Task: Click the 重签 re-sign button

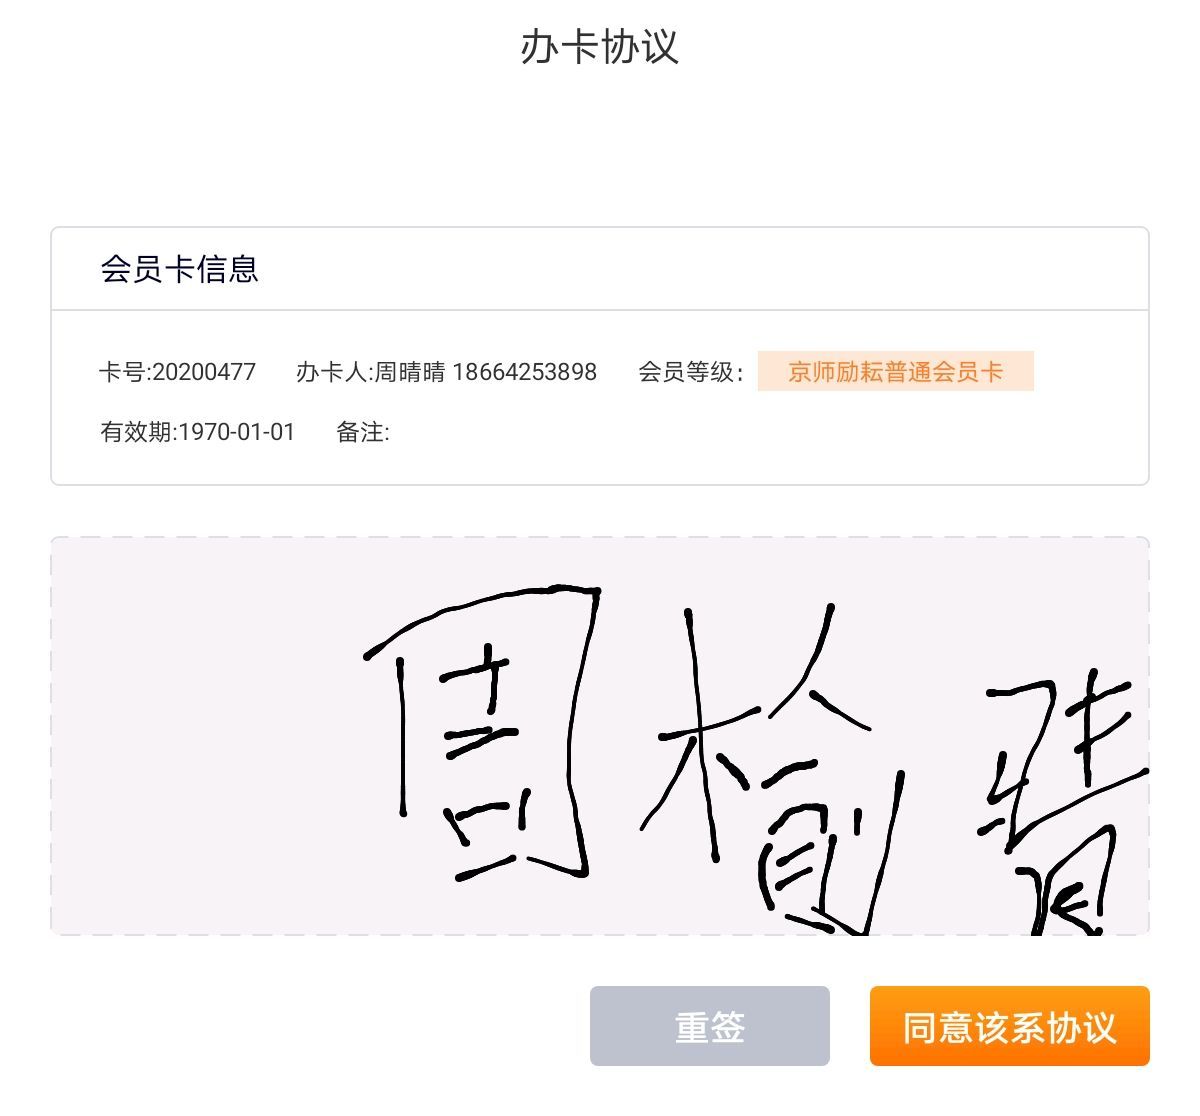Action: [709, 1026]
